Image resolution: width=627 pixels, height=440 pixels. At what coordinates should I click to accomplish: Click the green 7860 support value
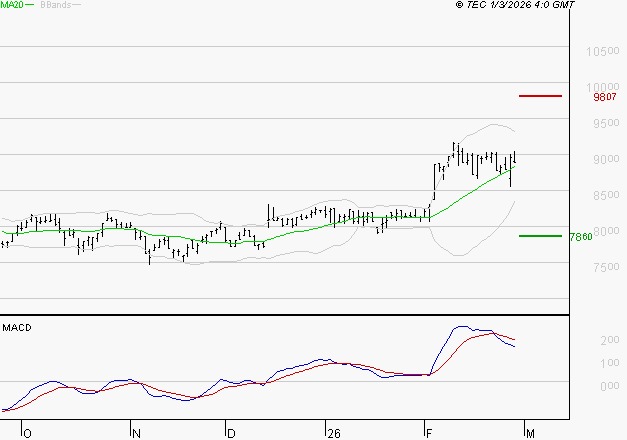click(x=581, y=237)
